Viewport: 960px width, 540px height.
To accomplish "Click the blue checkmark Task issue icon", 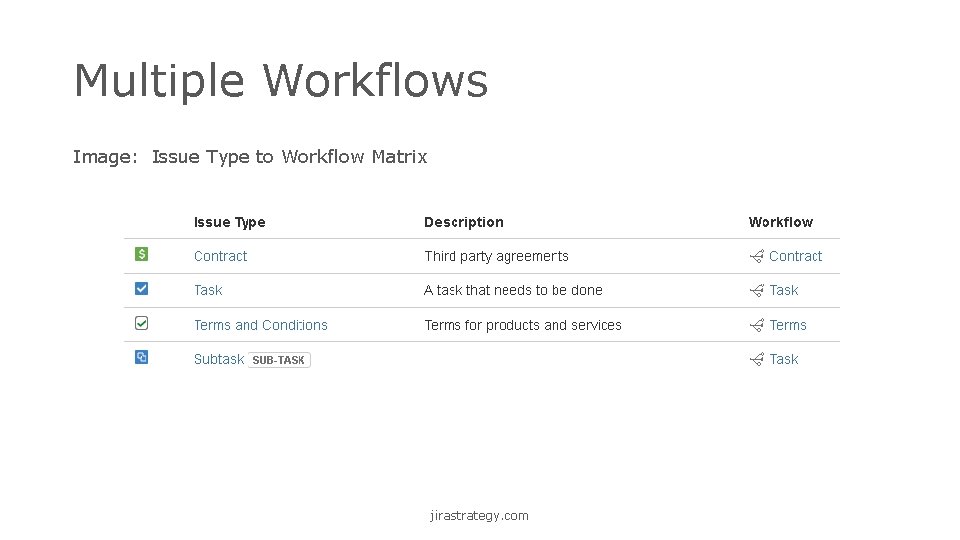I will click(x=141, y=289).
